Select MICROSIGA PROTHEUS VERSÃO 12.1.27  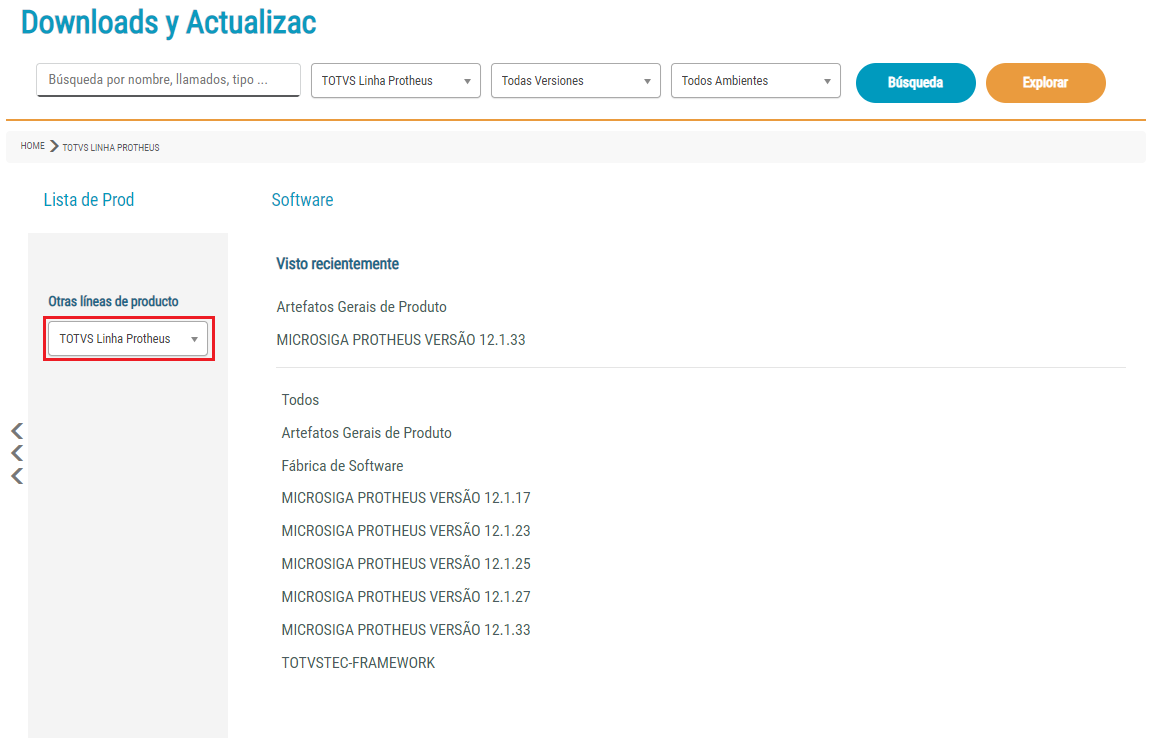pyautogui.click(x=405, y=596)
